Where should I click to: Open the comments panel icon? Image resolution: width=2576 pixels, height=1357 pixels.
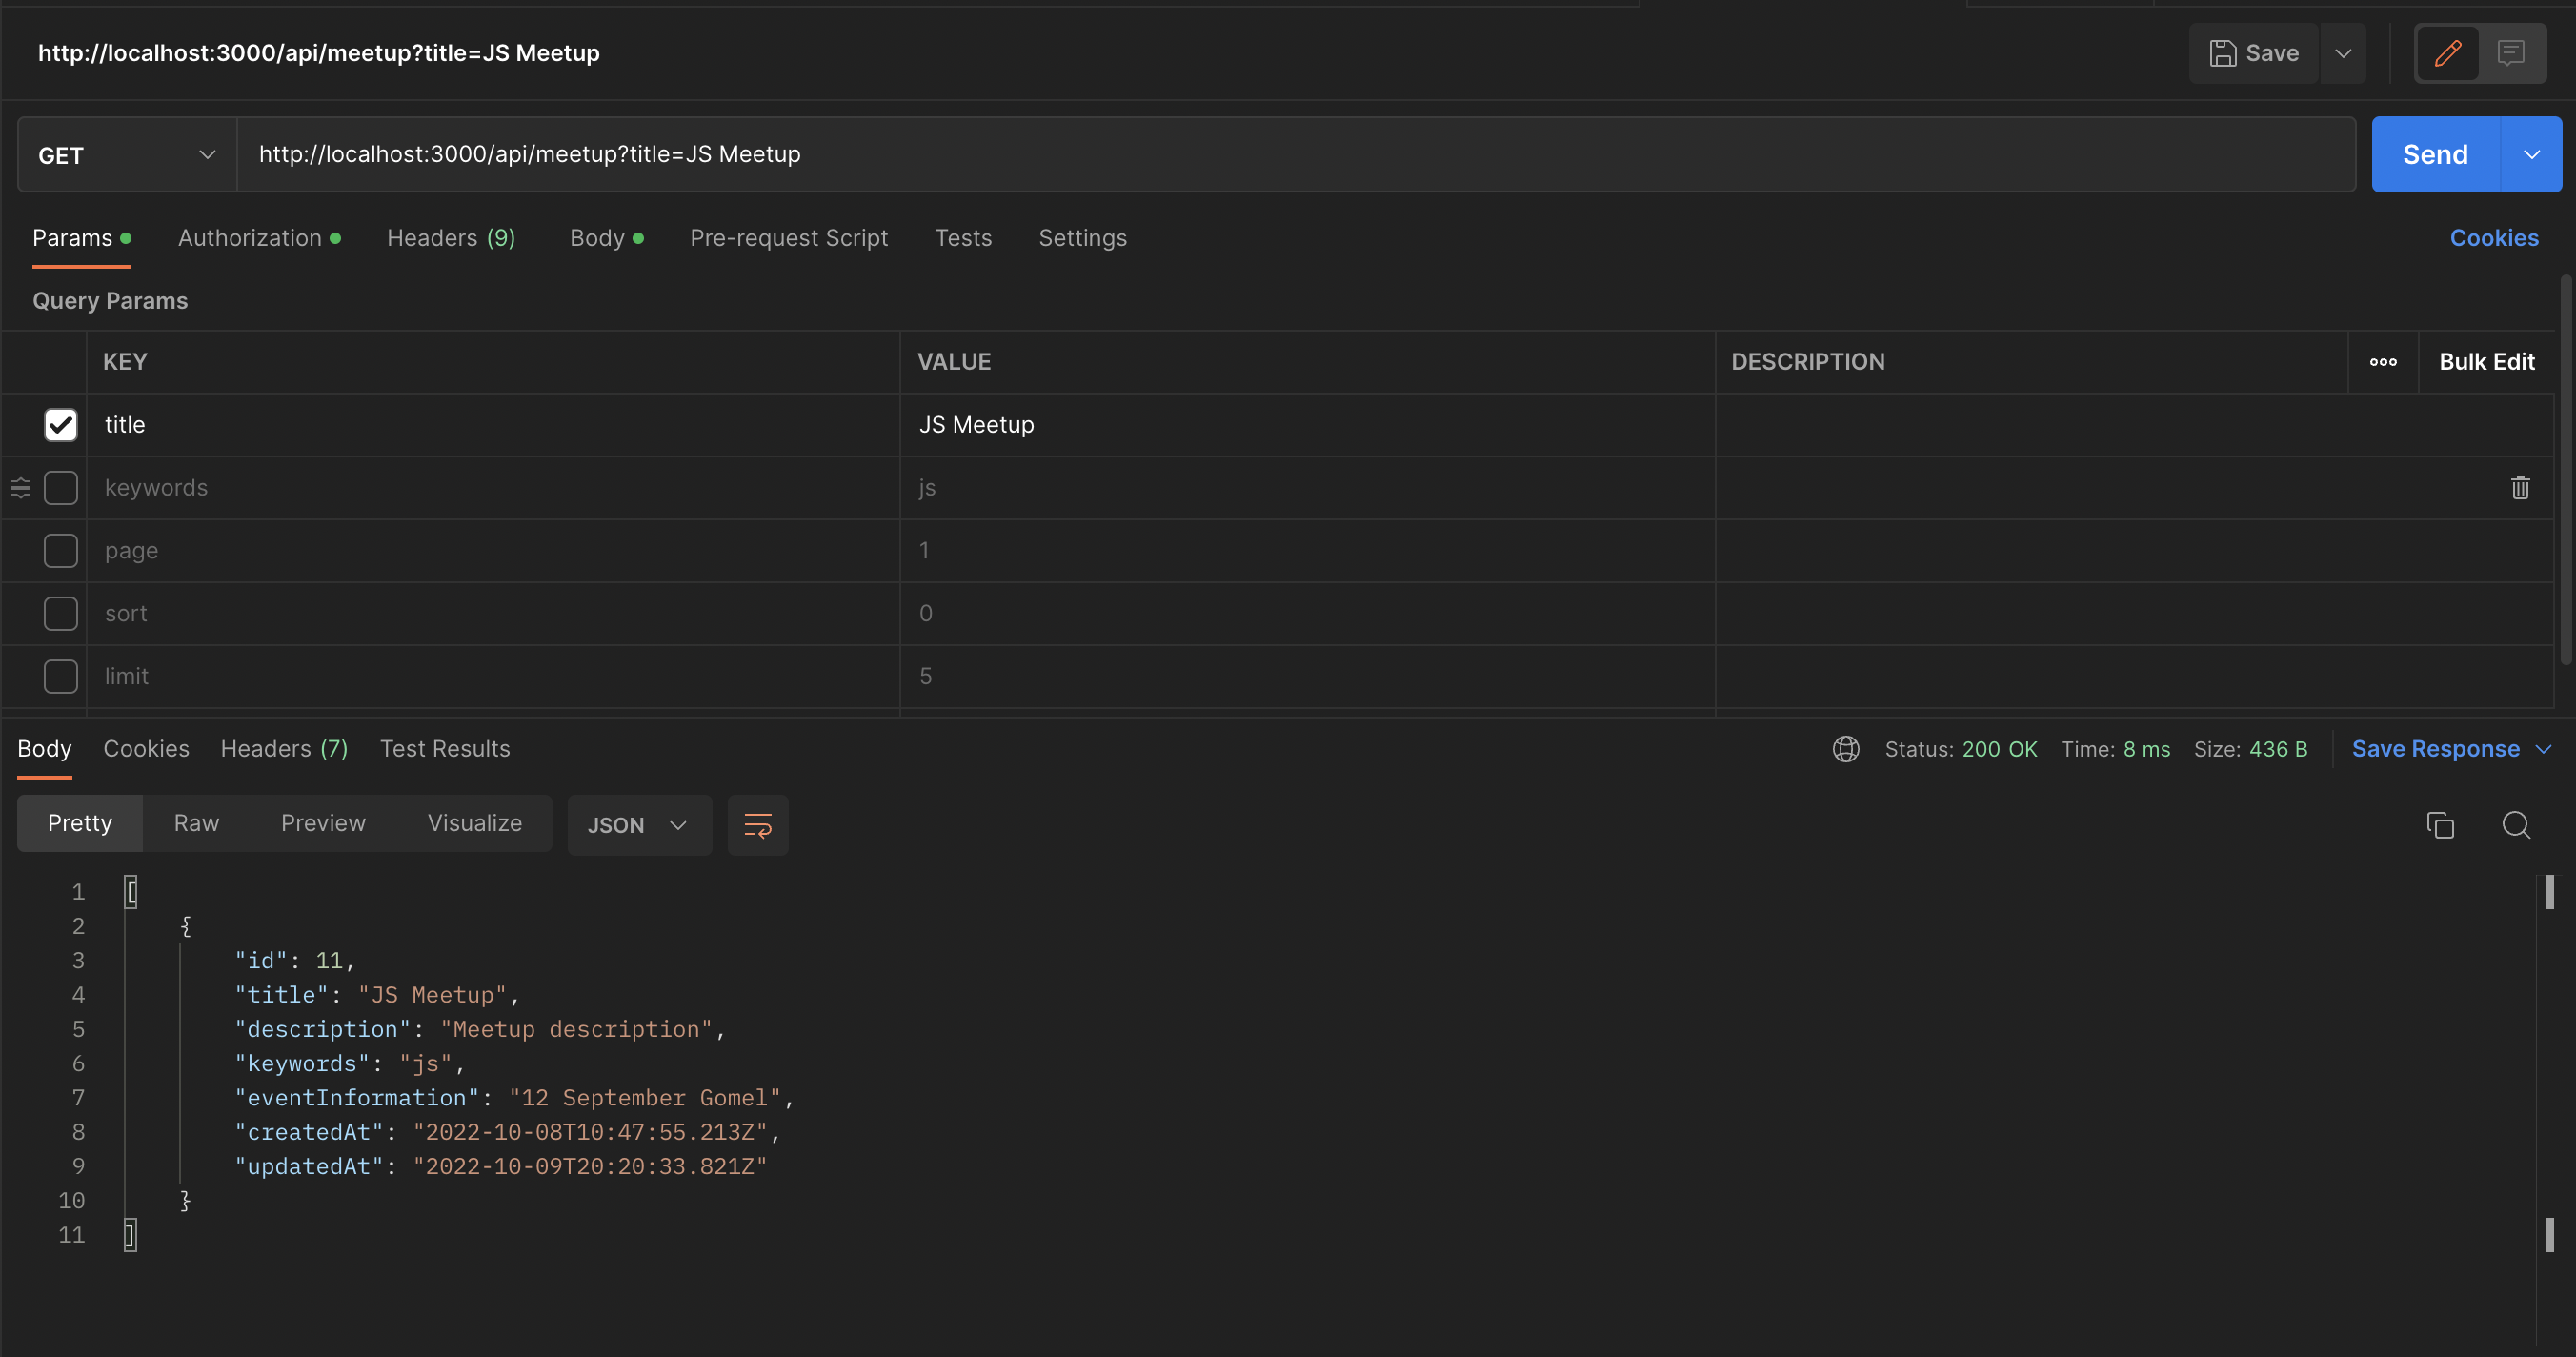point(2512,53)
